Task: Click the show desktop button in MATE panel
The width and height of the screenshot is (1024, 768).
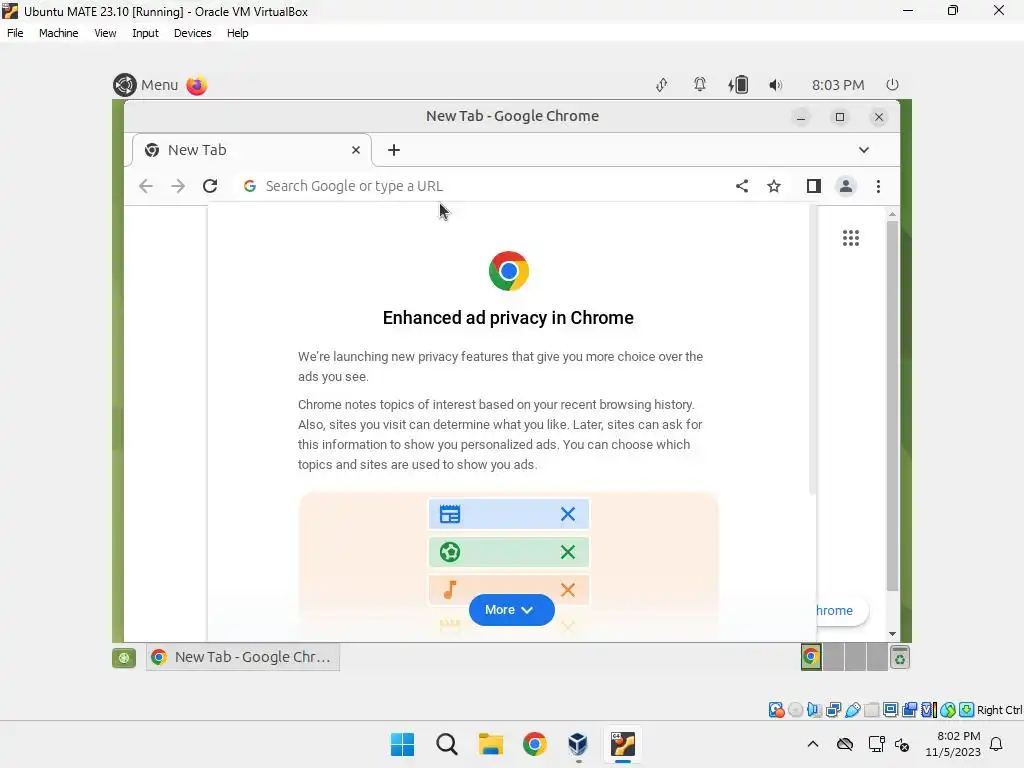Action: point(124,658)
